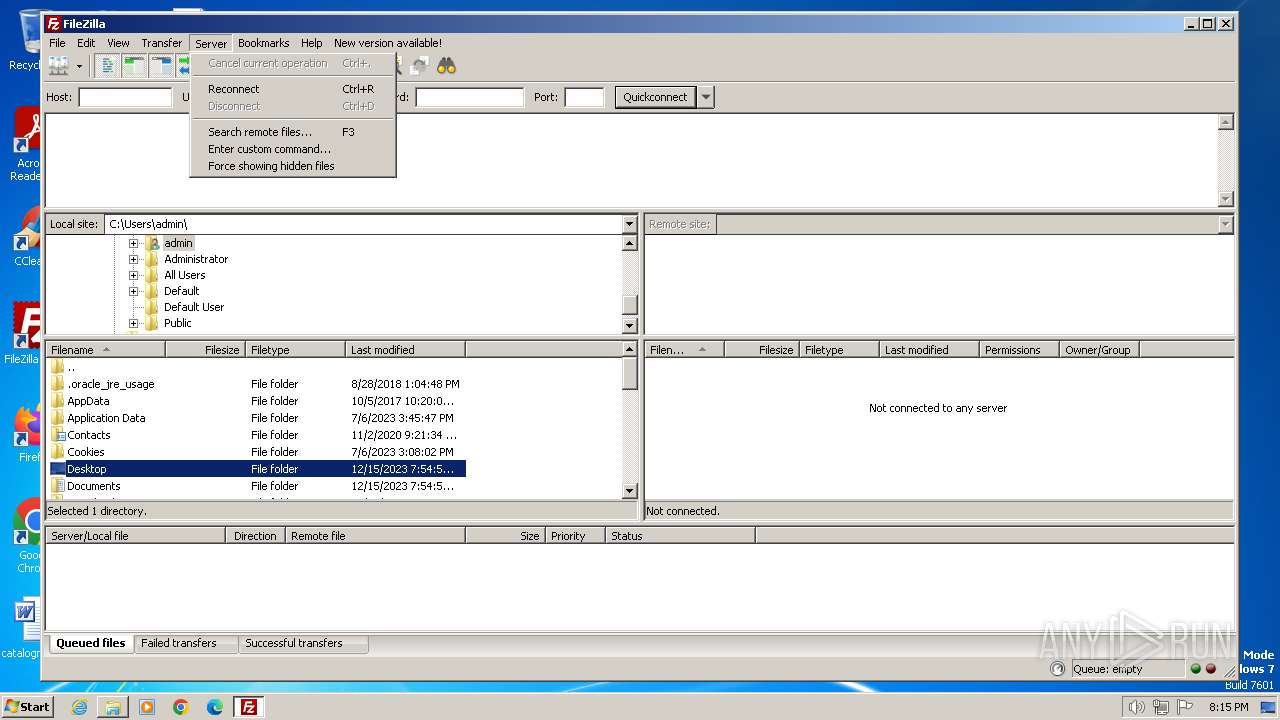Click the synchronized browsing toolbar icon

[420, 66]
